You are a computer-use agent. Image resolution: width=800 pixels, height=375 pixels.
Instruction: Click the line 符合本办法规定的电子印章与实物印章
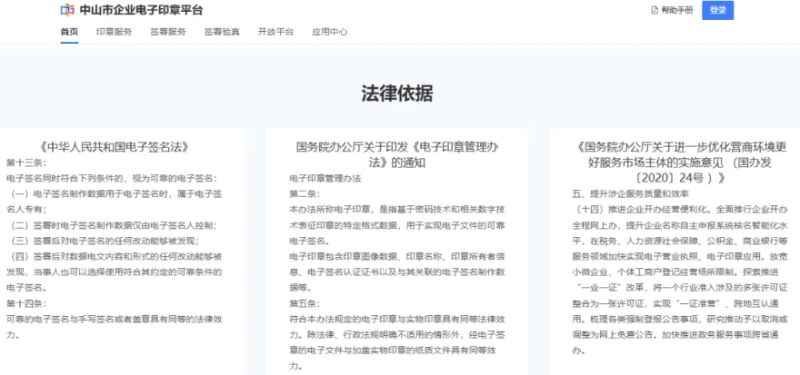click(x=397, y=342)
